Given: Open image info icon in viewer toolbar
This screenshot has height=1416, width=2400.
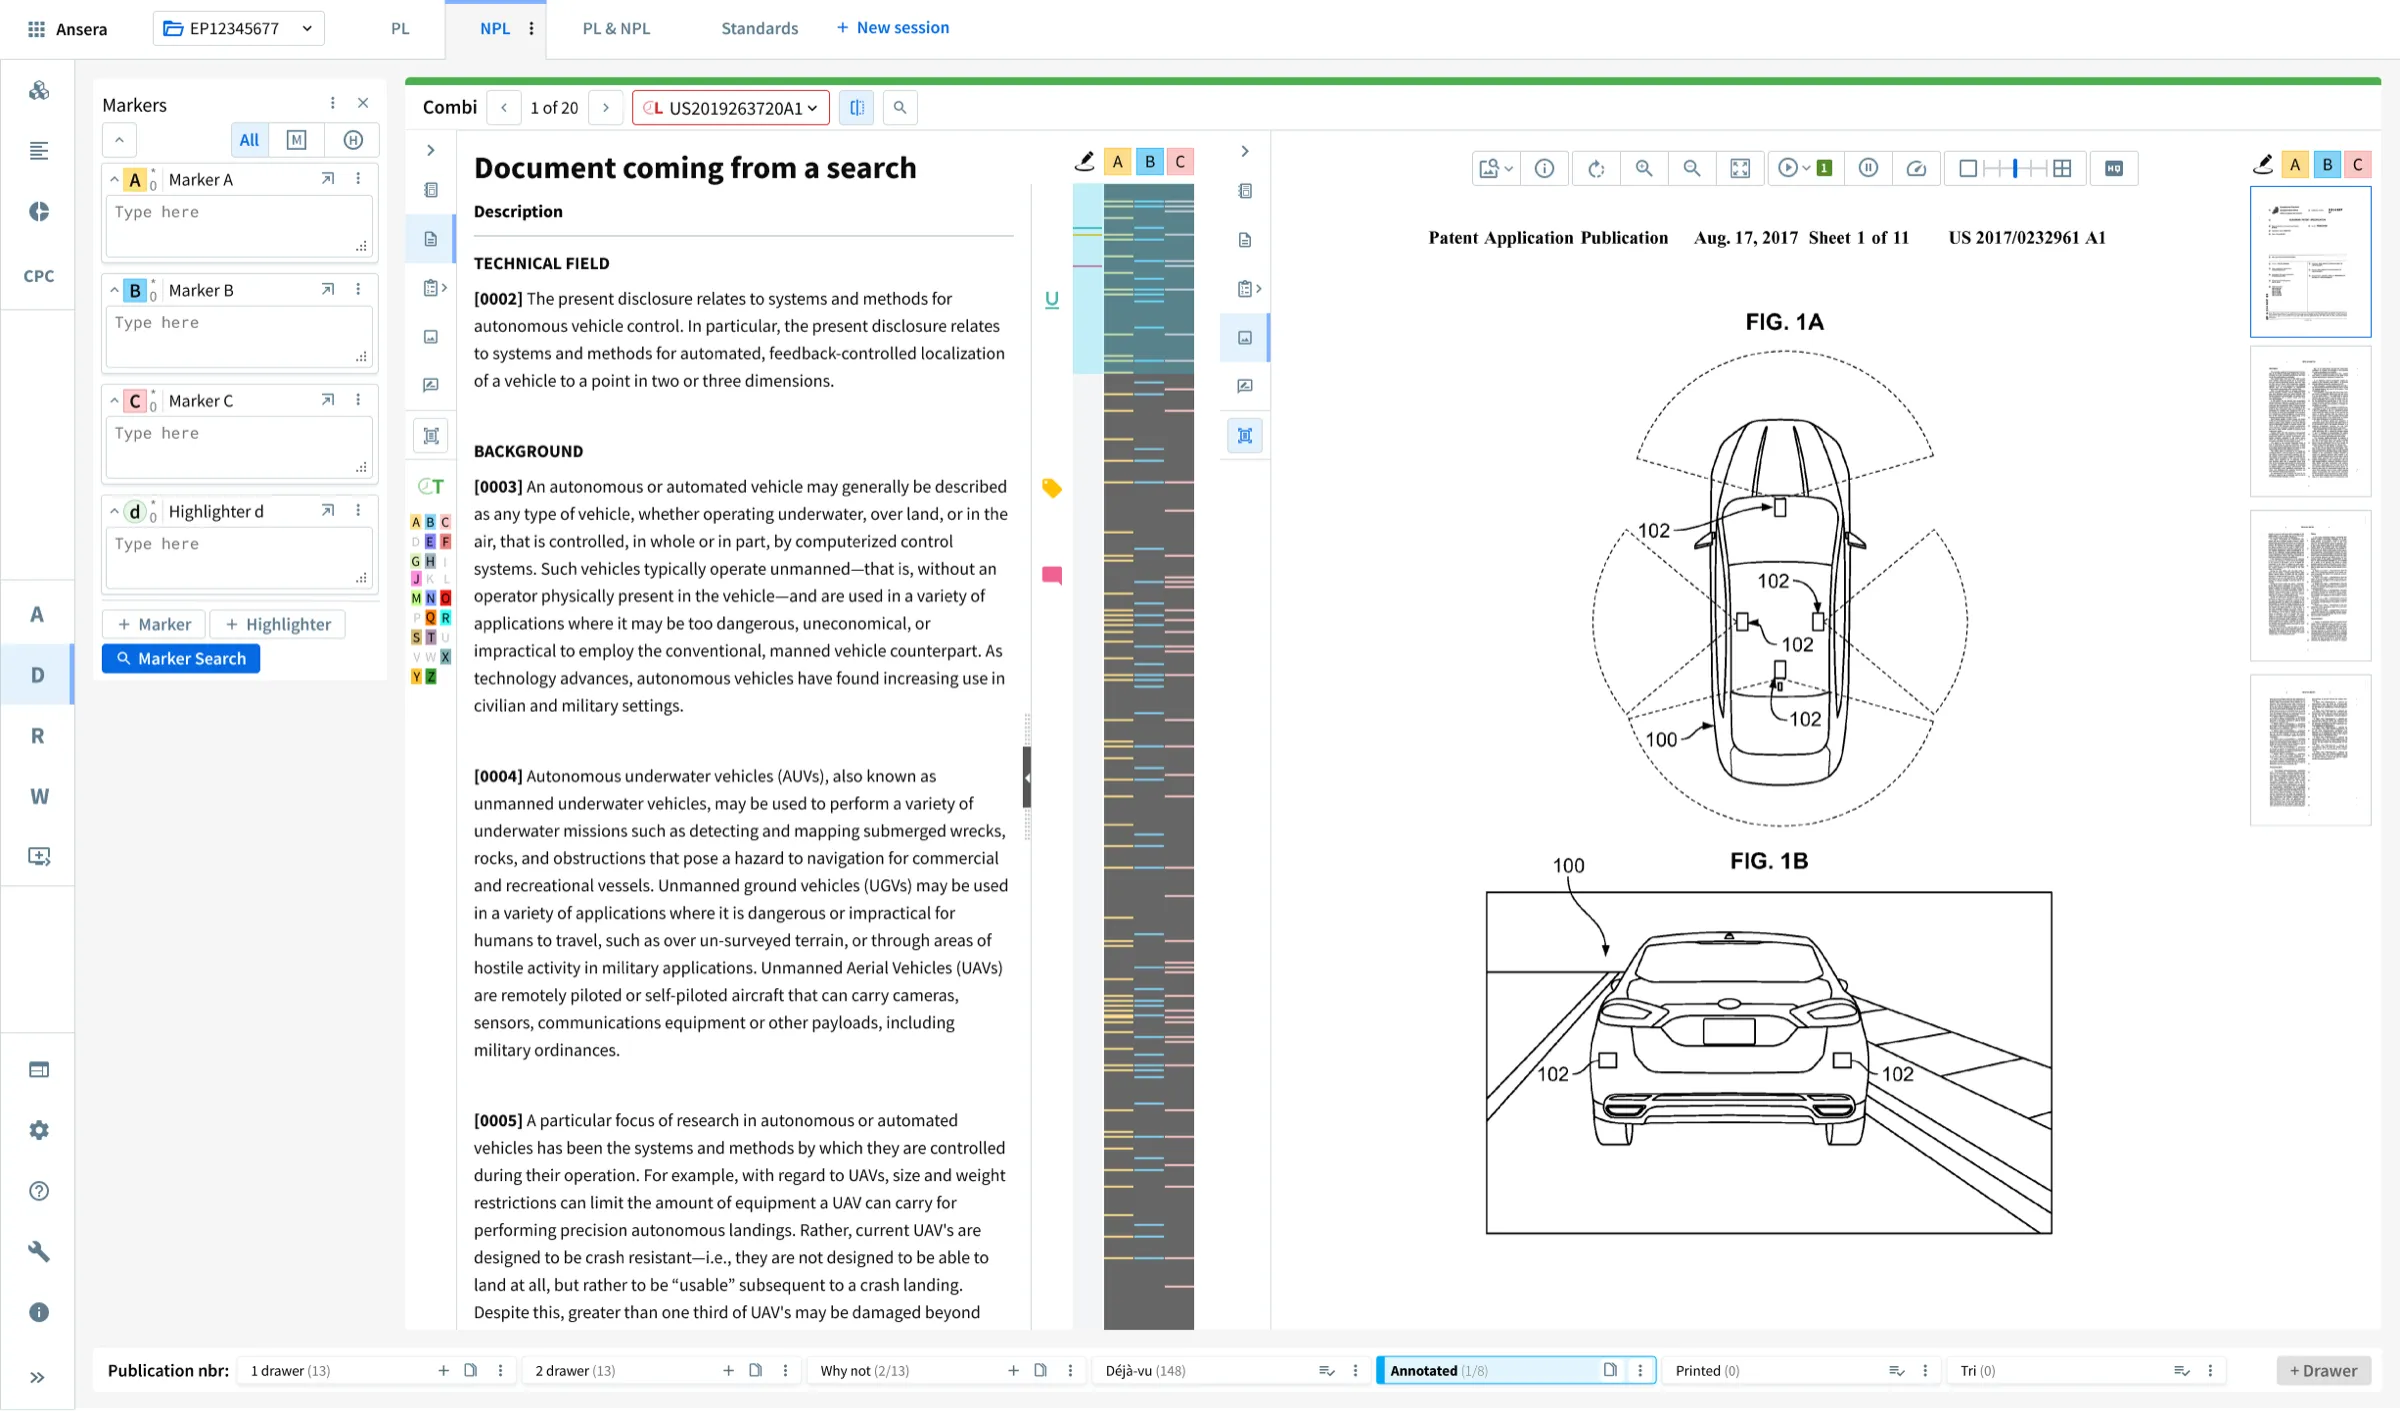Looking at the screenshot, I should click(x=1544, y=169).
